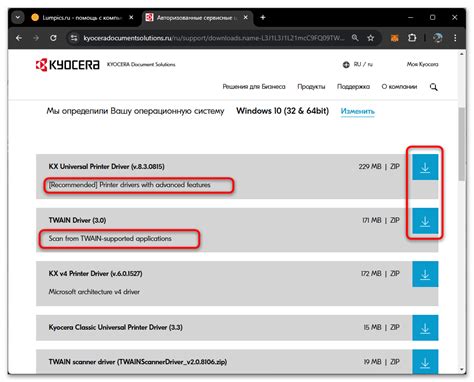
Task: Click the 229 MB | ZIP size label
Action: coord(379,166)
